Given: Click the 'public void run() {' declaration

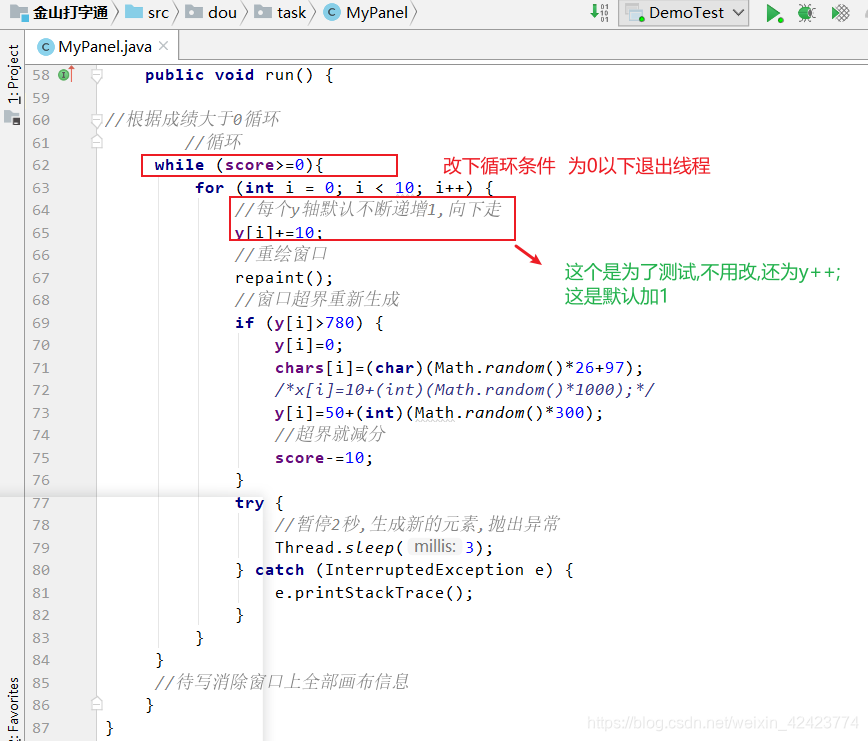Looking at the screenshot, I should pyautogui.click(x=239, y=75).
